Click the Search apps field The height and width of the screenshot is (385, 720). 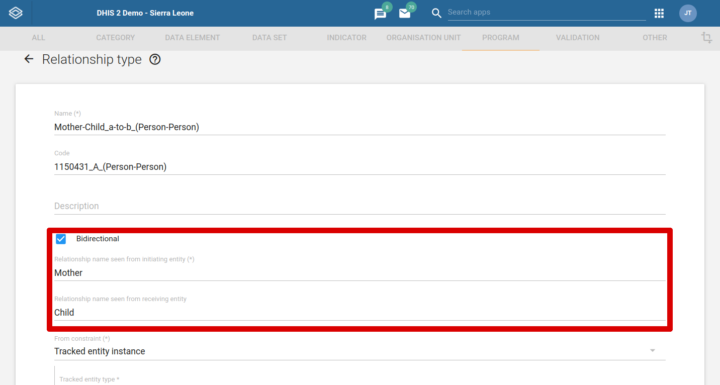click(x=546, y=12)
